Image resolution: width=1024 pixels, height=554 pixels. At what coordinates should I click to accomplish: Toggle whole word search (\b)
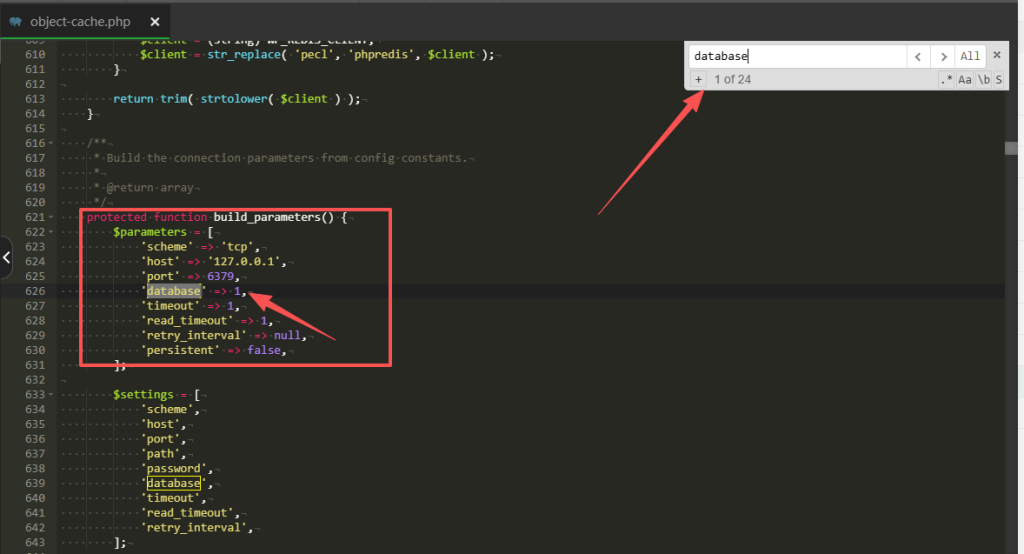pyautogui.click(x=983, y=80)
